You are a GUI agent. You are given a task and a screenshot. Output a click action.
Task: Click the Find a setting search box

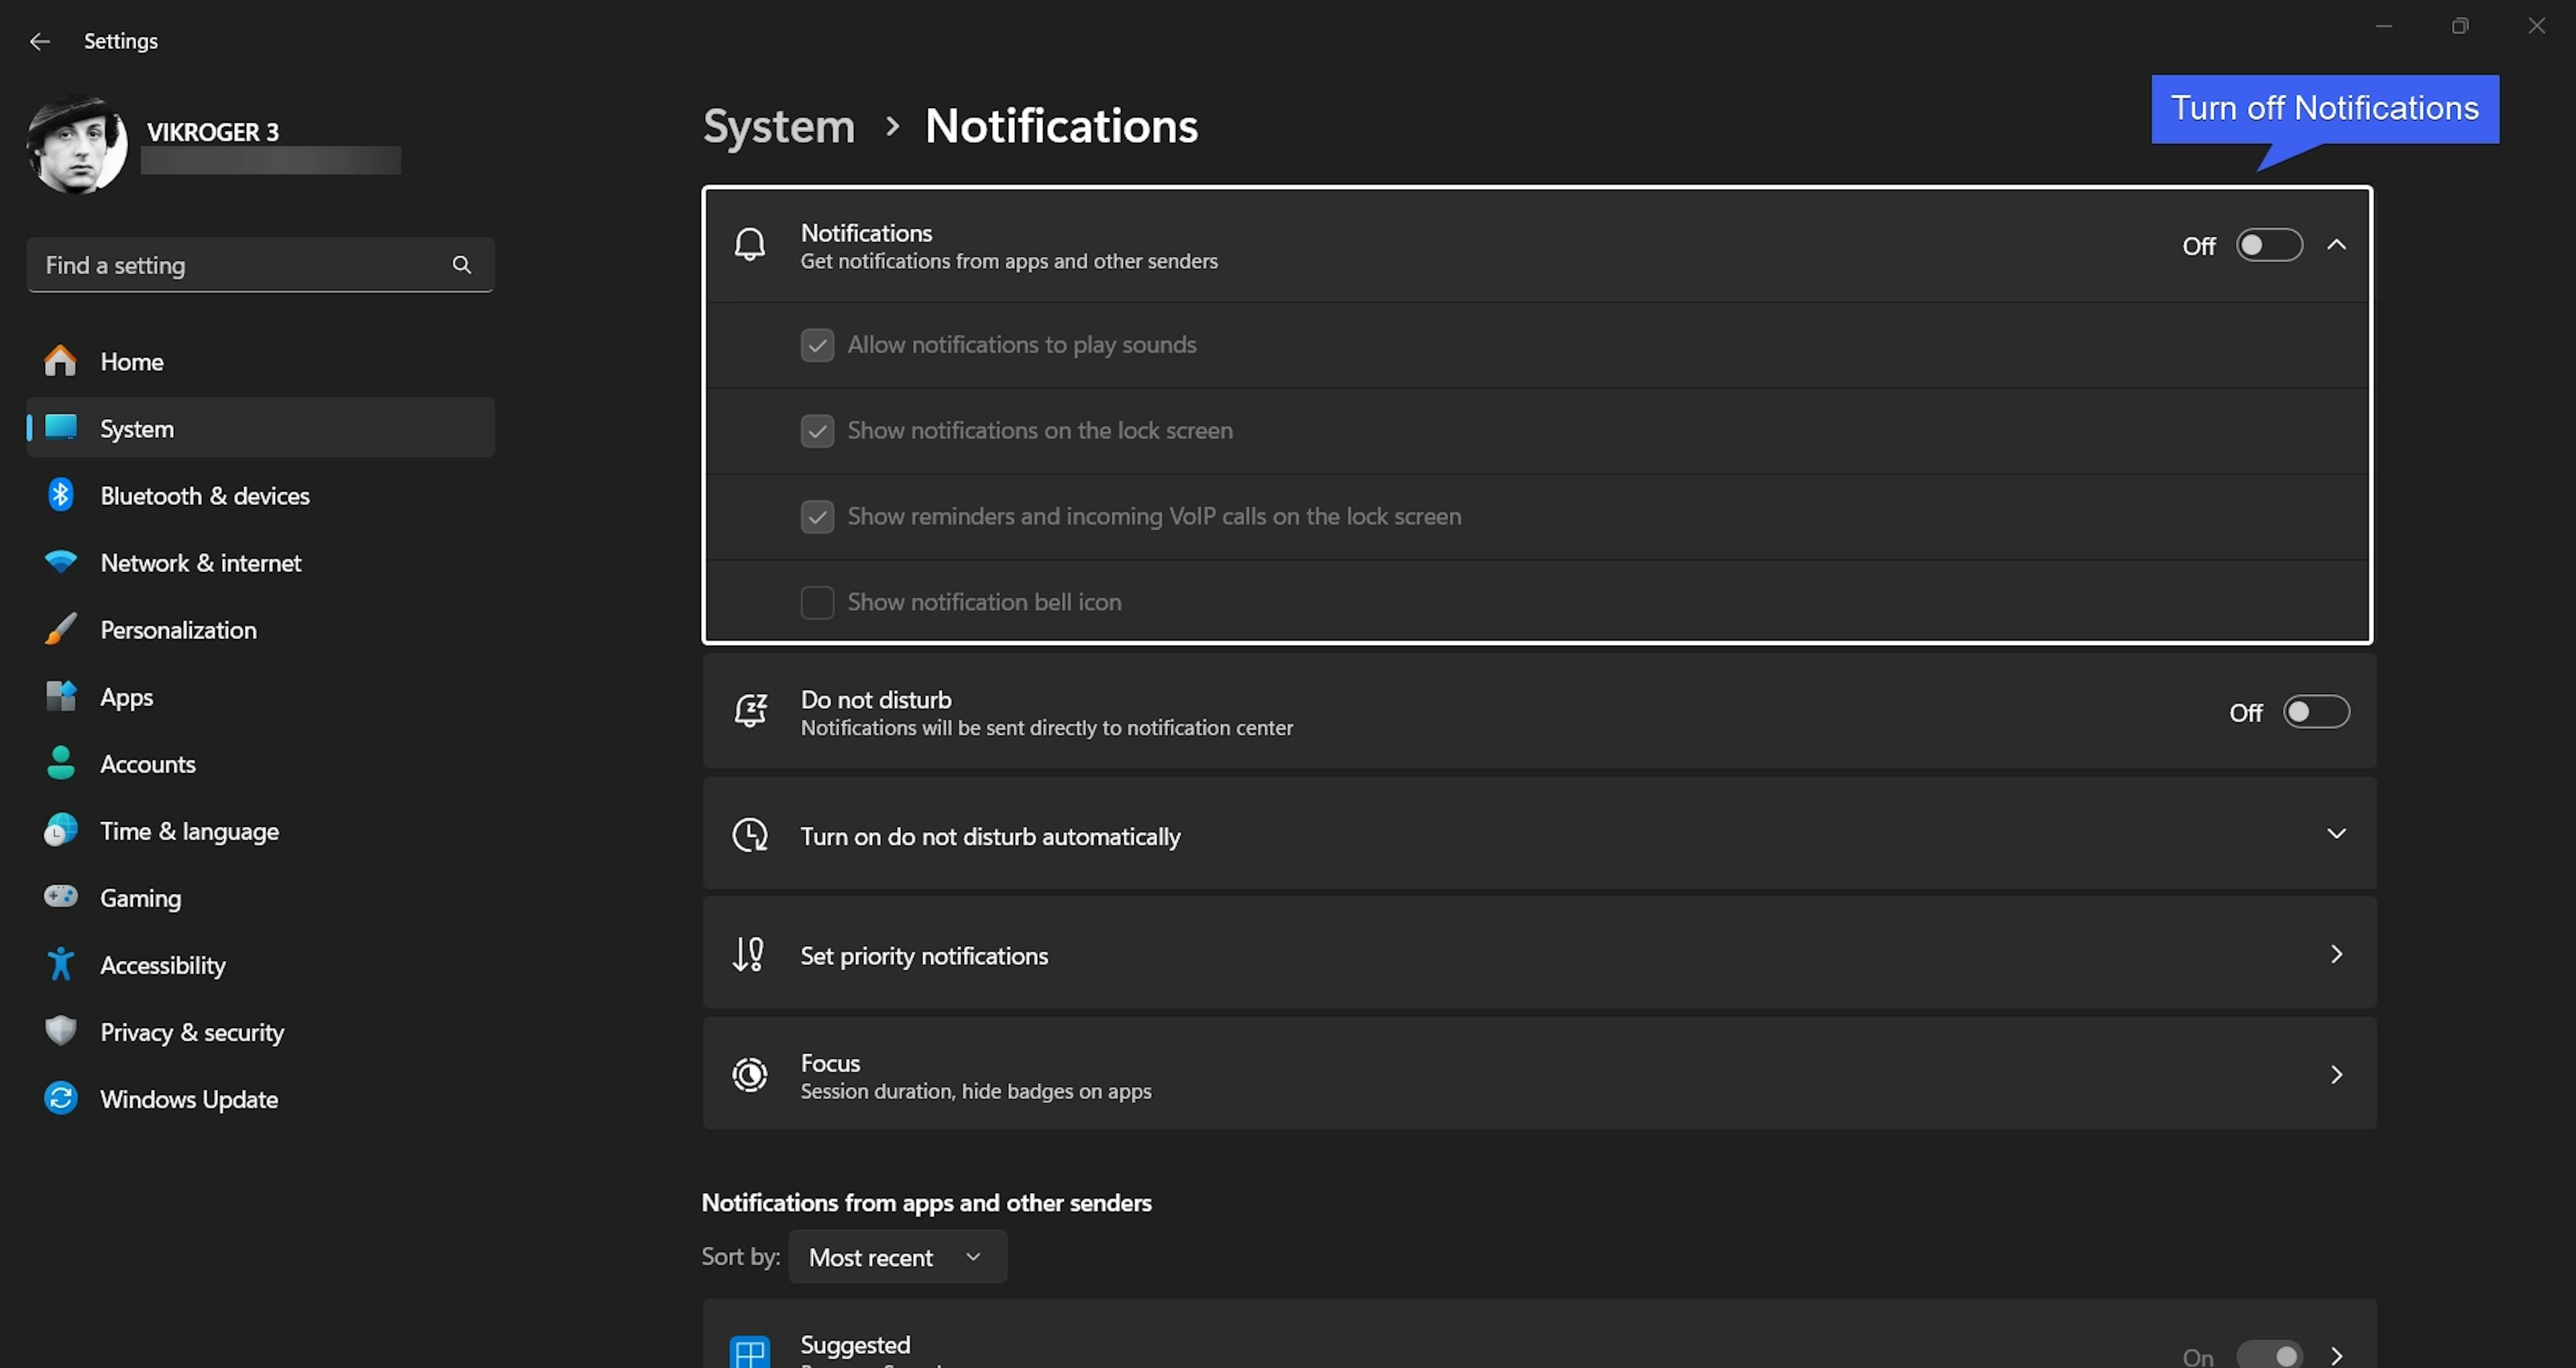pyautogui.click(x=240, y=265)
